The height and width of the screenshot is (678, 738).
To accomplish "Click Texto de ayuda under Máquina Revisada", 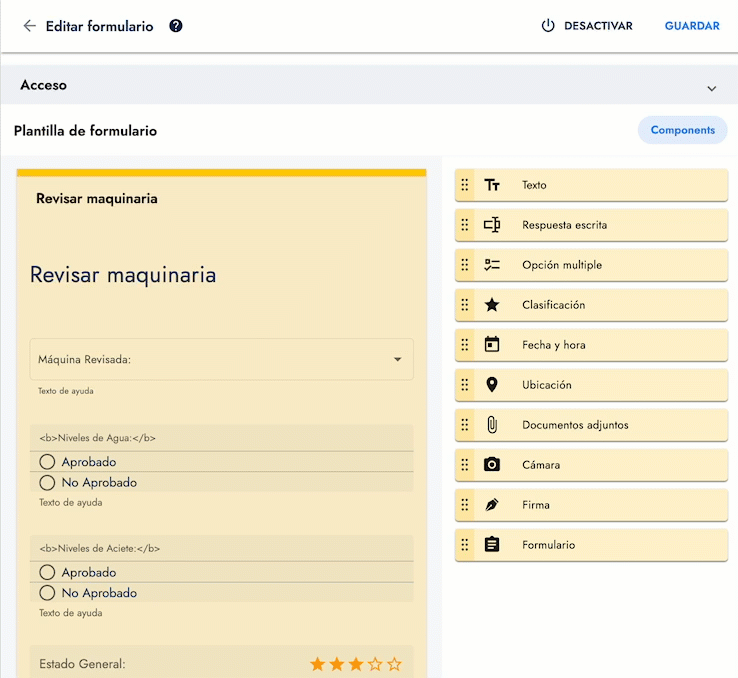I will point(66,391).
